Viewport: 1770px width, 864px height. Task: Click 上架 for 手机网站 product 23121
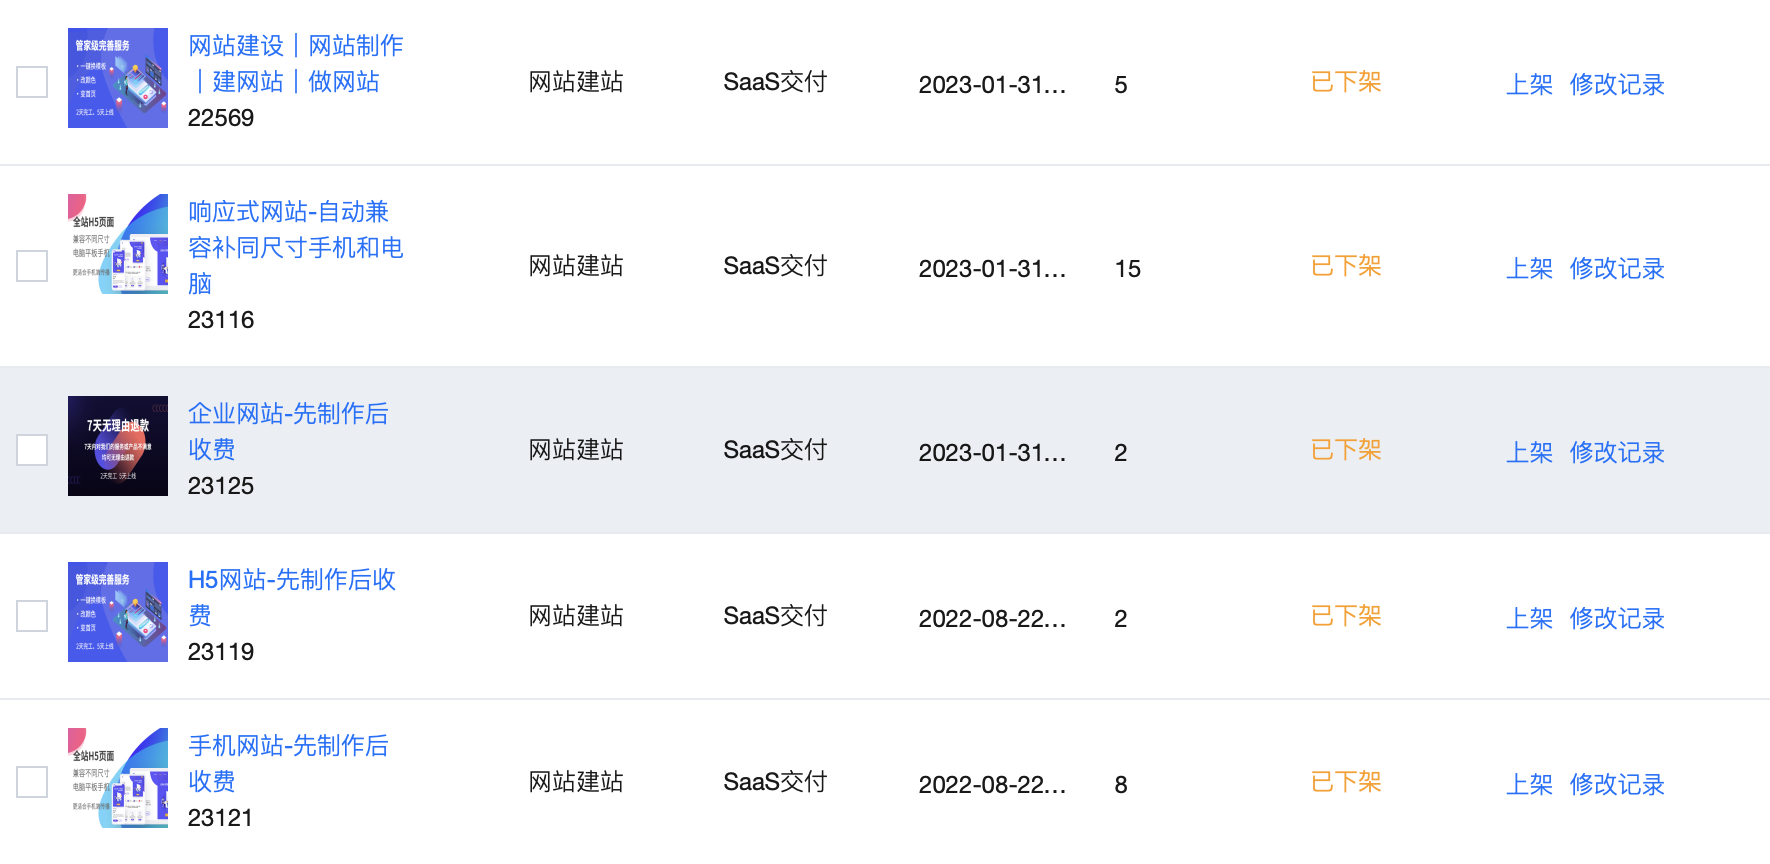[1529, 785]
